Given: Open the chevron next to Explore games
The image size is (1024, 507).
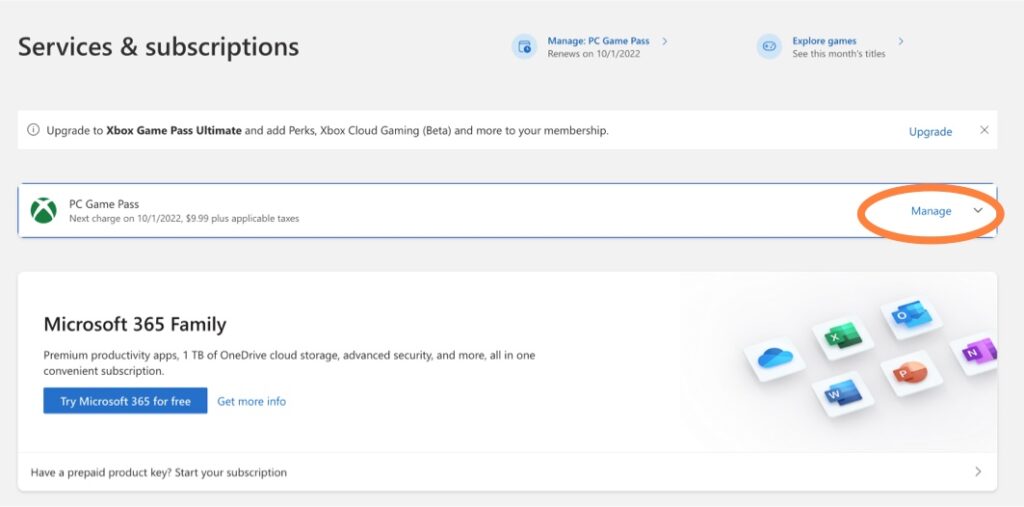Looking at the screenshot, I should tap(901, 41).
